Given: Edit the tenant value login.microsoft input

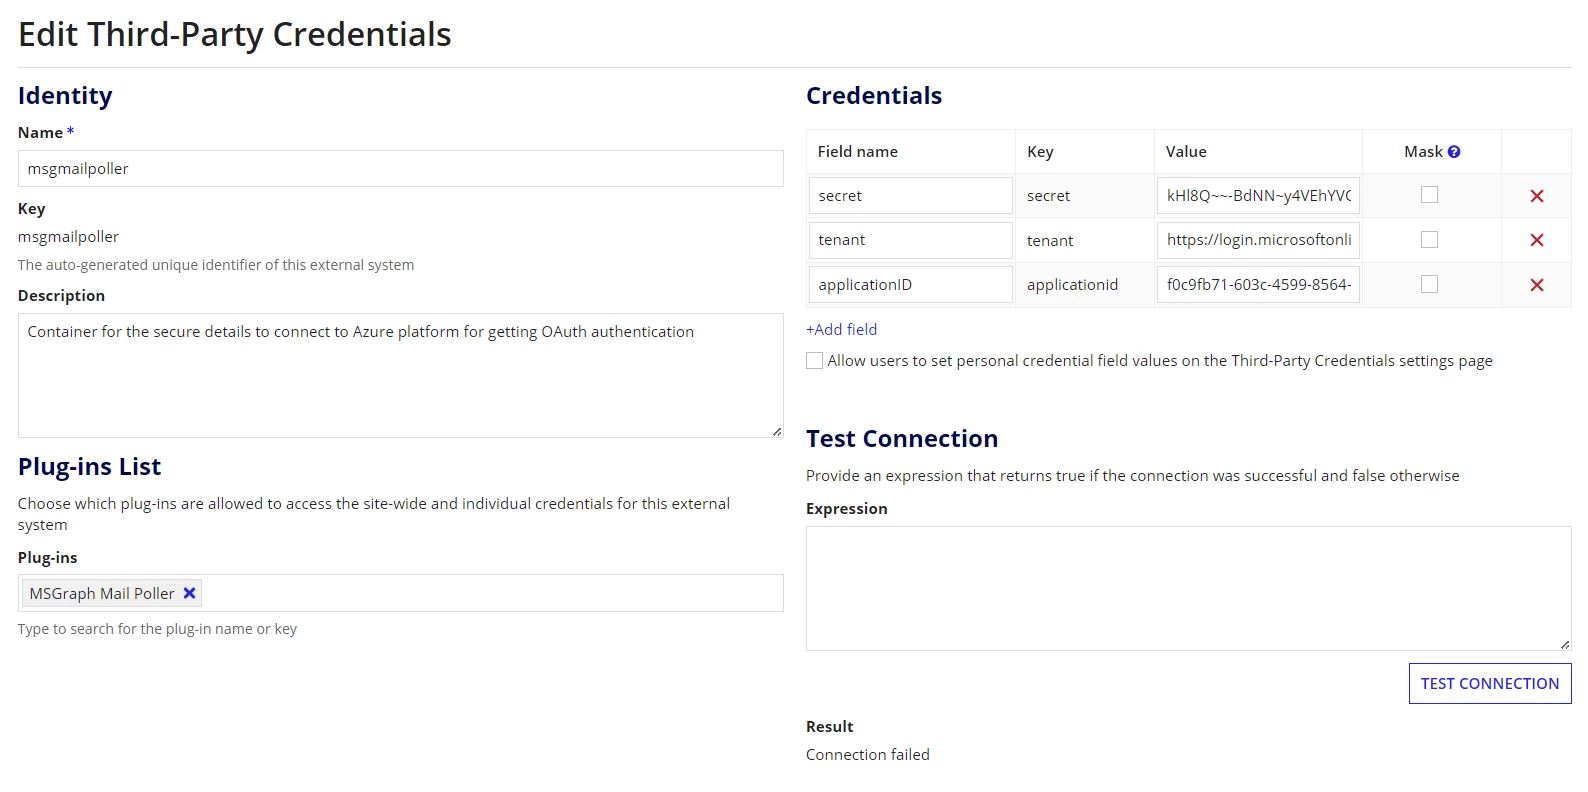Looking at the screenshot, I should click(x=1258, y=240).
